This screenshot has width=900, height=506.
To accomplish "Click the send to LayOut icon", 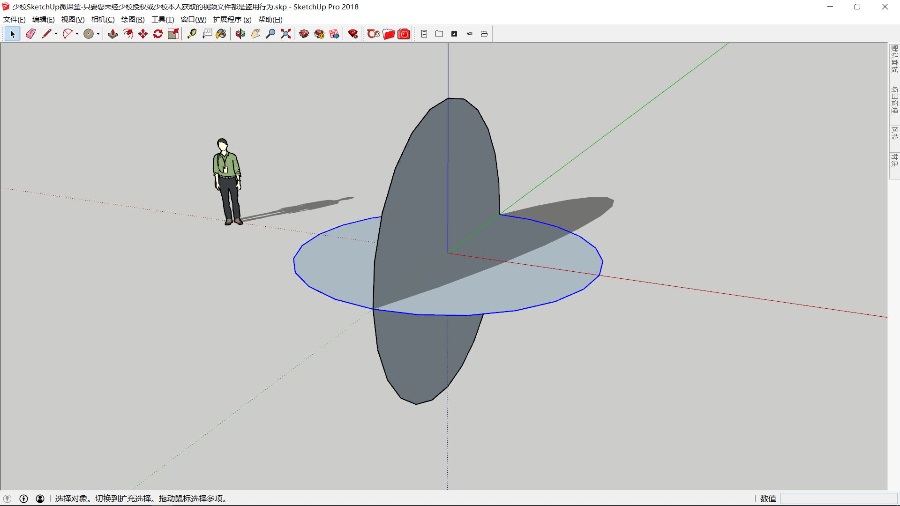I will [x=334, y=34].
